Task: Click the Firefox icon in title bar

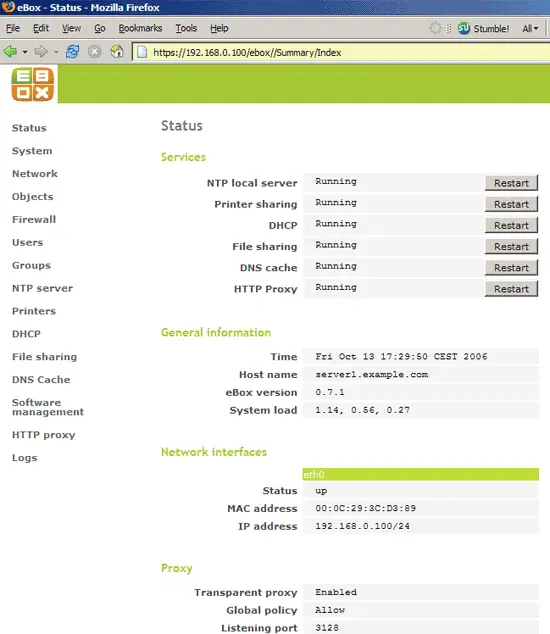Action: 8,7
